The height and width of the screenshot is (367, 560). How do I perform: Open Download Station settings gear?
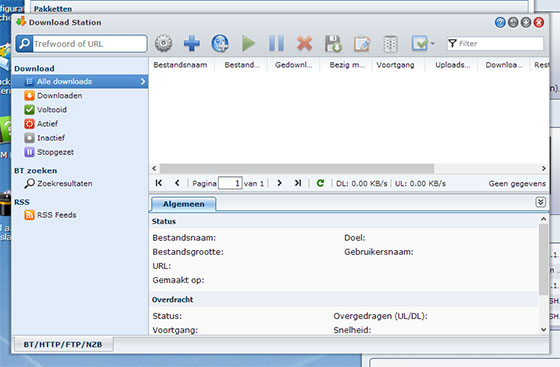164,44
